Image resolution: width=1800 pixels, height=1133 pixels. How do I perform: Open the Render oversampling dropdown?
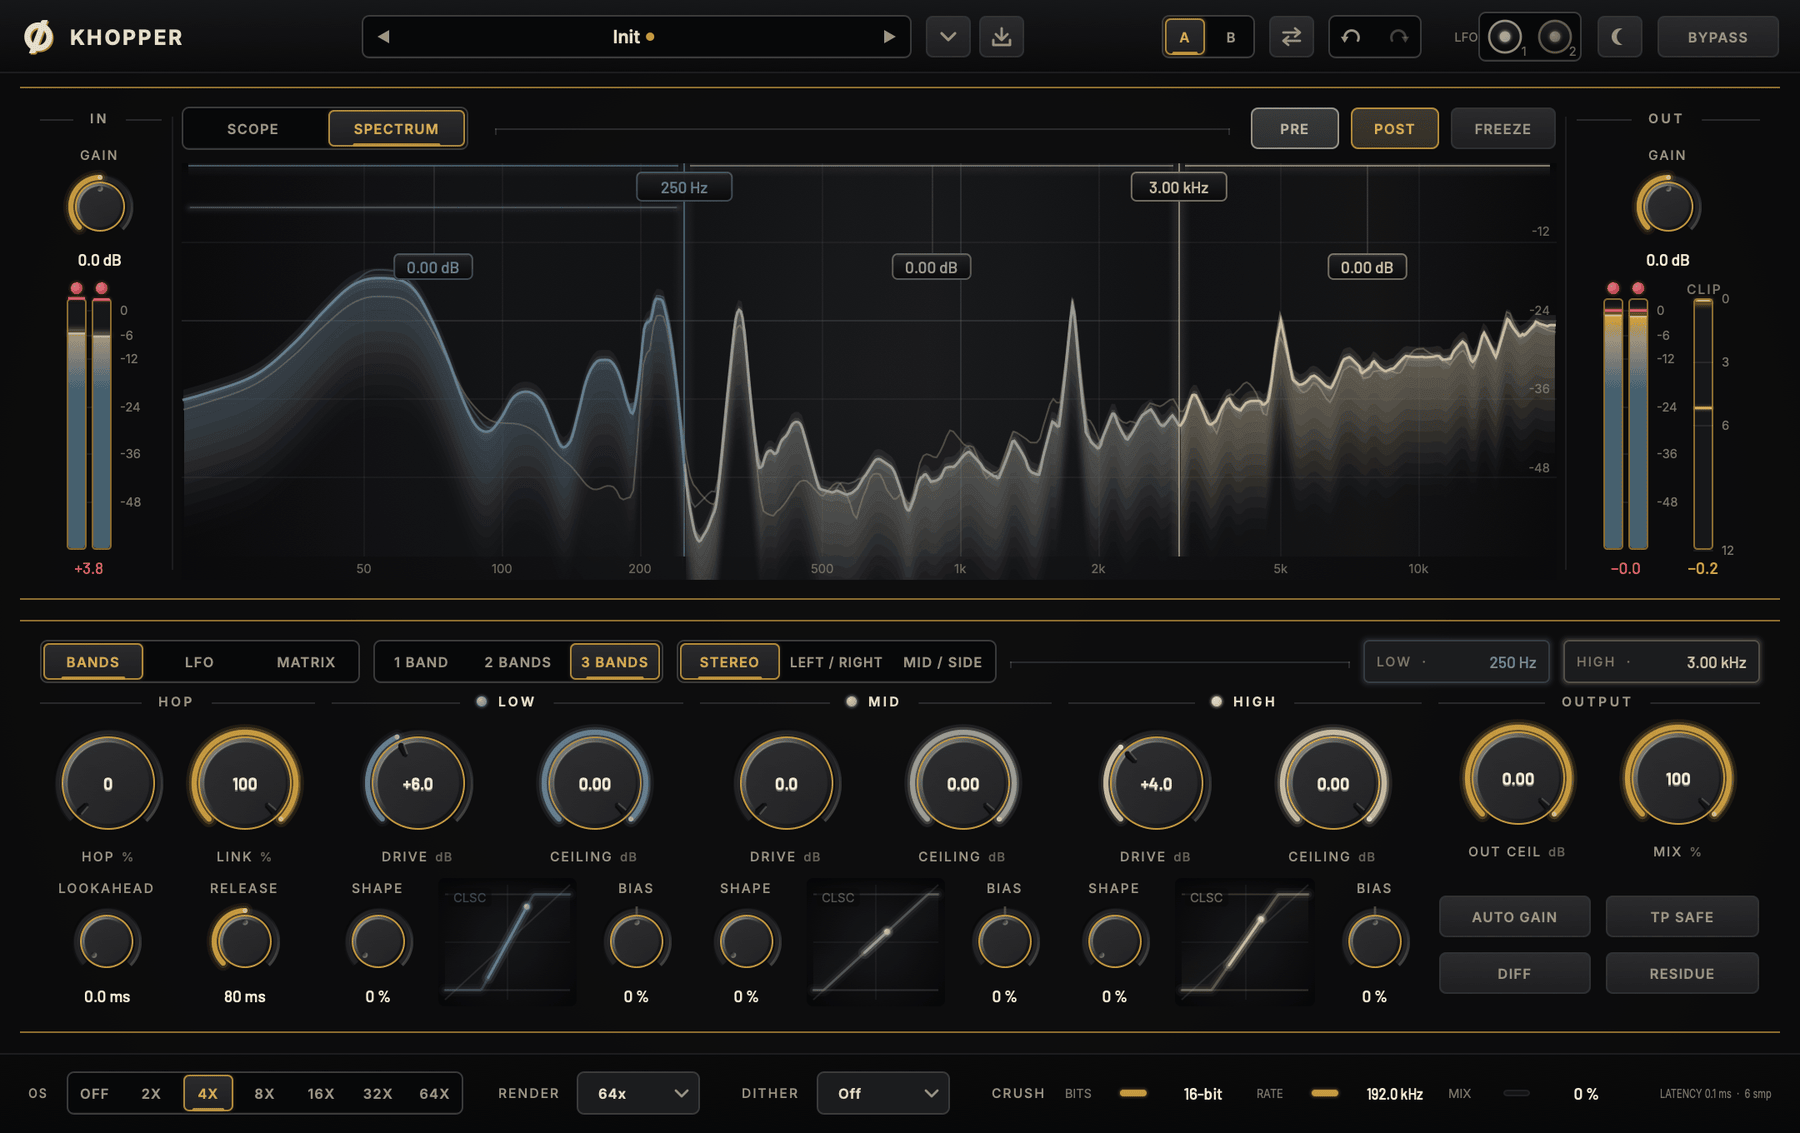pyautogui.click(x=638, y=1093)
